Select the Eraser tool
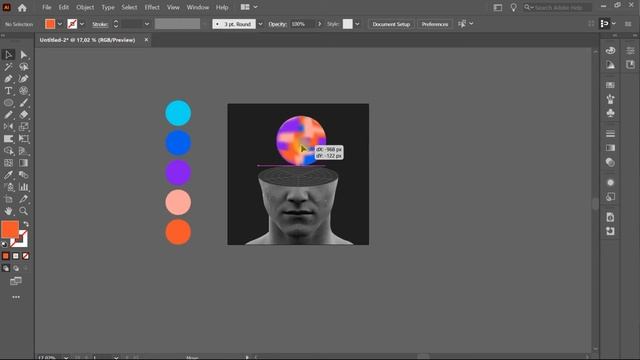 click(x=24, y=115)
